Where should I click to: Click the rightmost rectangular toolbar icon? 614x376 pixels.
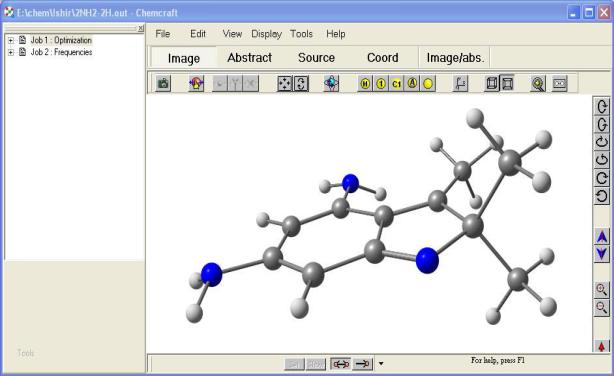coord(559,83)
